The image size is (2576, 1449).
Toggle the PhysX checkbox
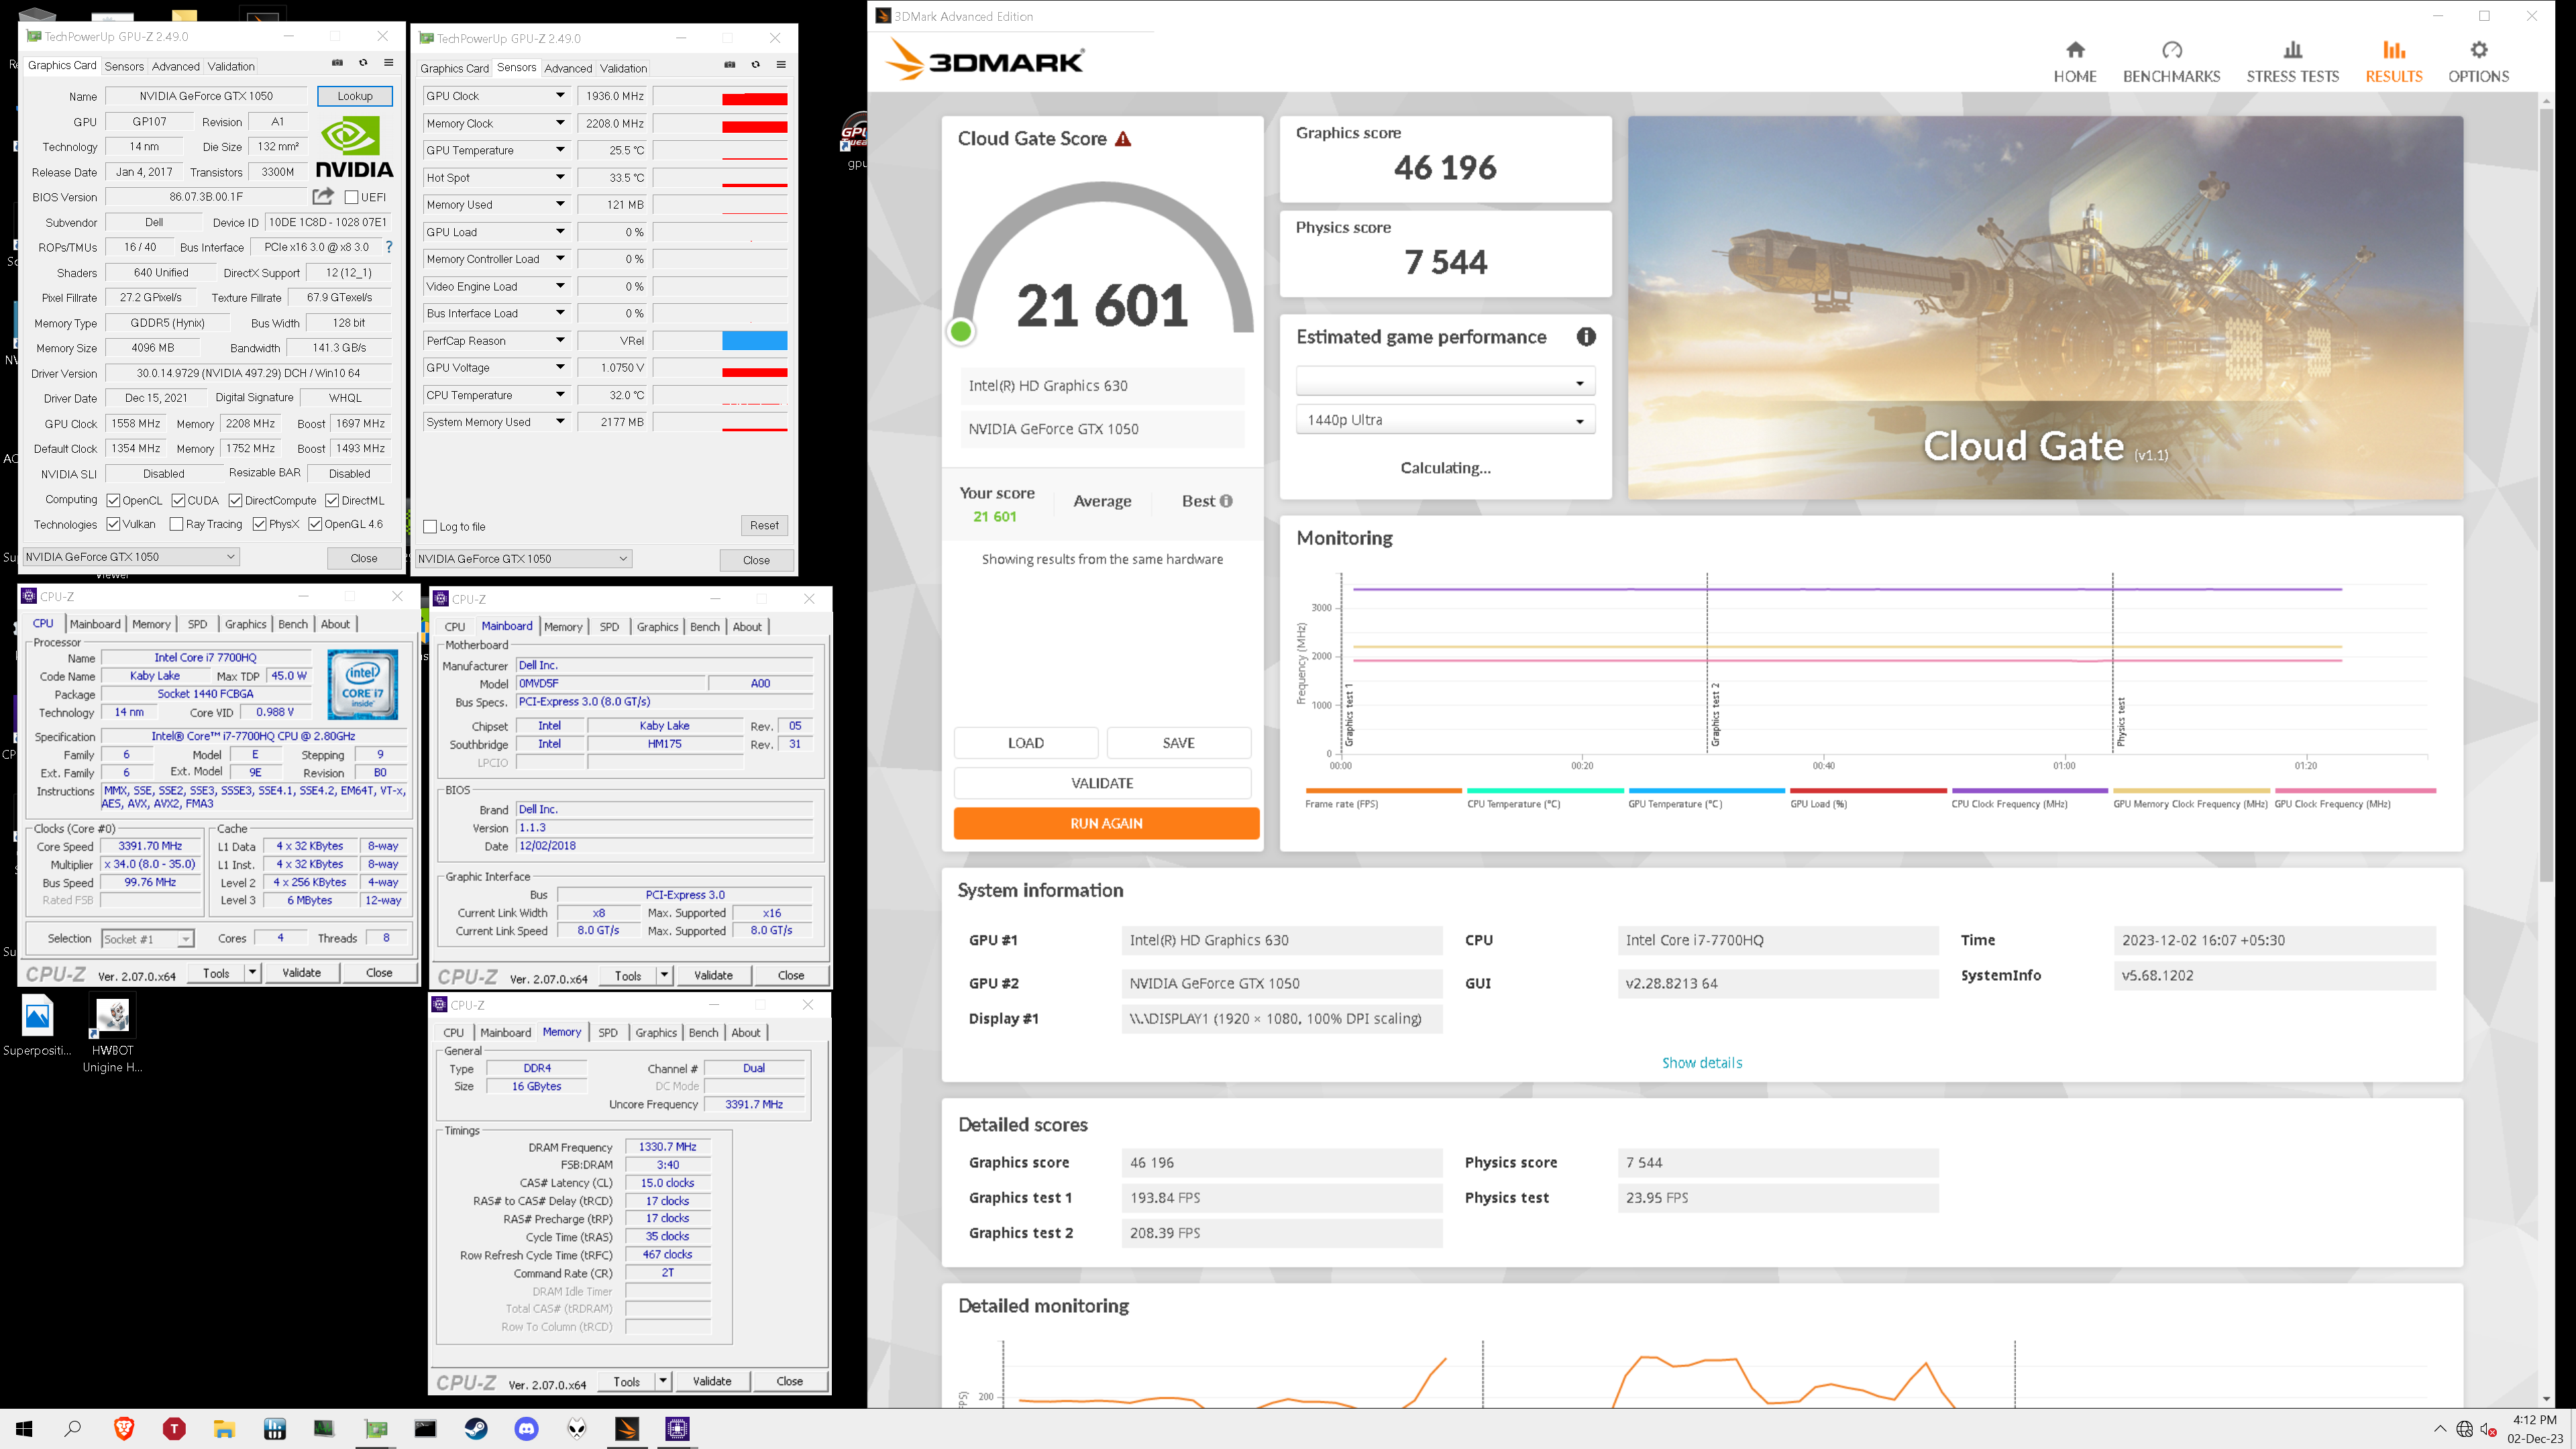point(259,524)
